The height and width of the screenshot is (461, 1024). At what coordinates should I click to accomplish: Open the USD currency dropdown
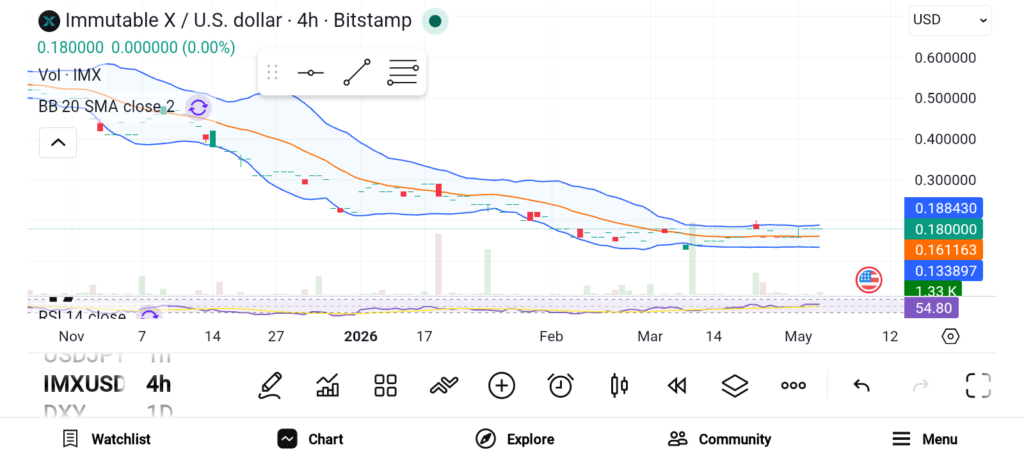(950, 20)
